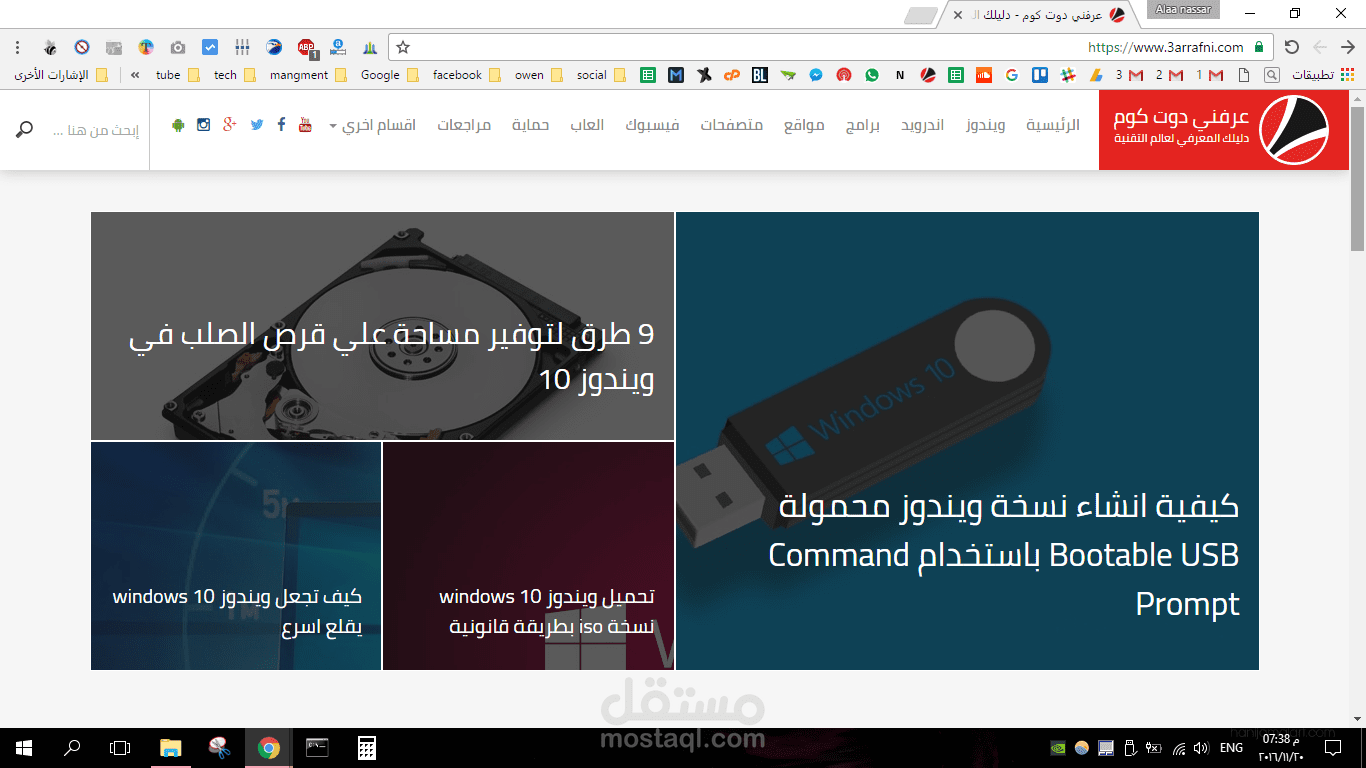Click the search magnifier icon in the site header

pyautogui.click(x=25, y=129)
